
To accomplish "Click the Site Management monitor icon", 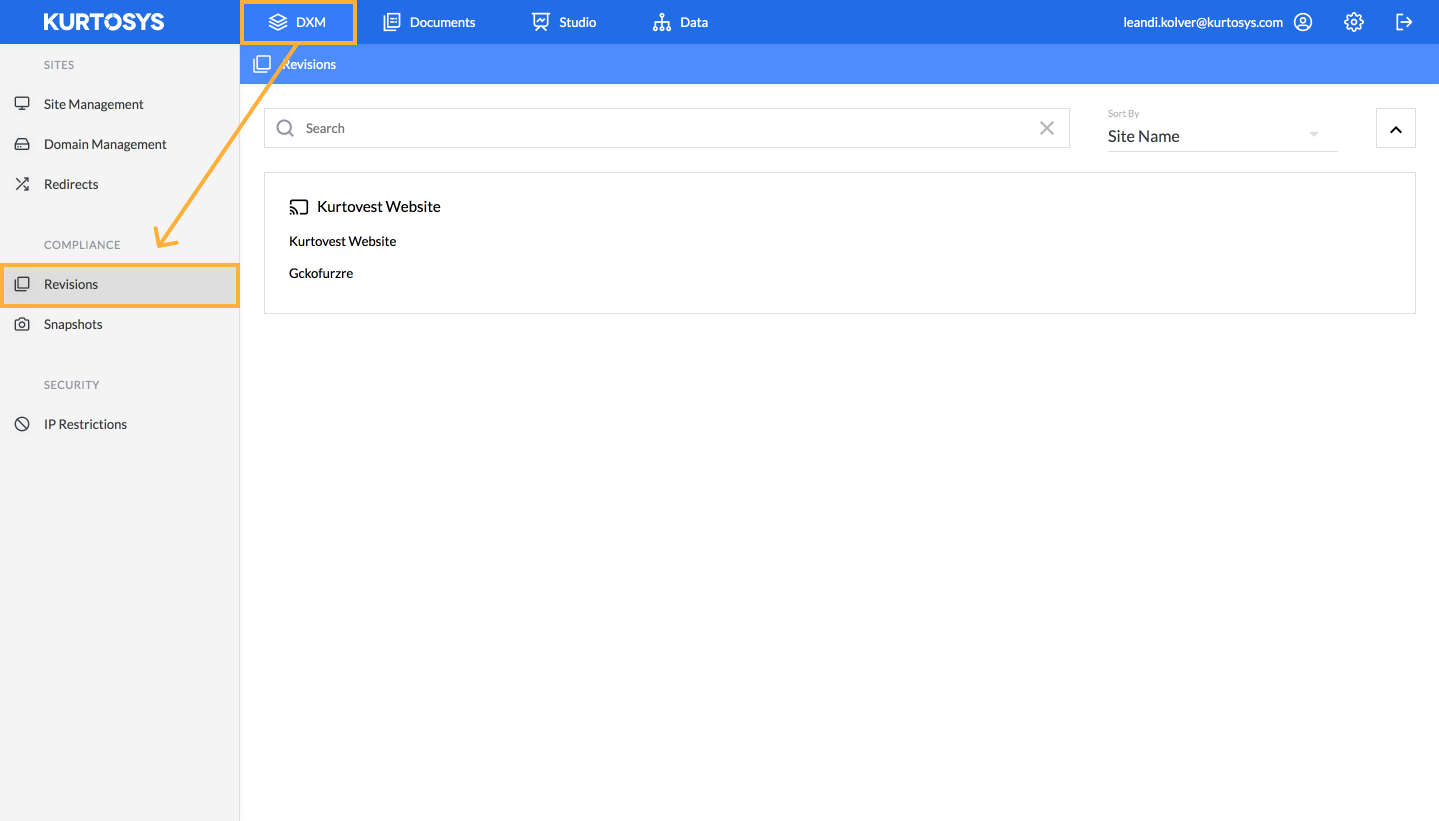I will click(22, 104).
